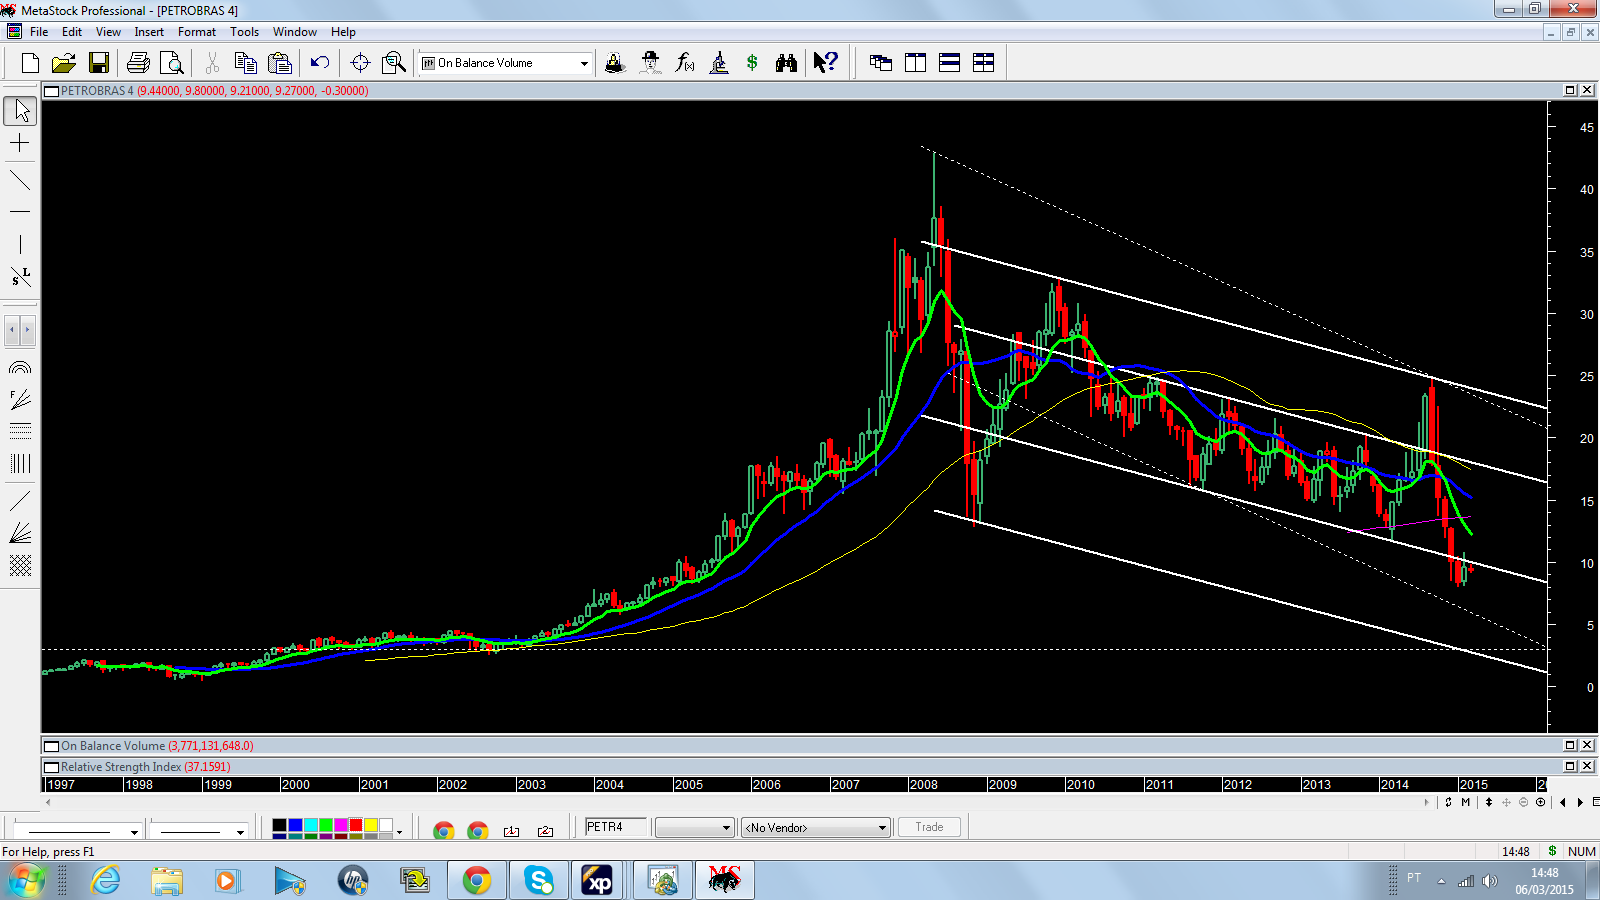Click the PETR4 symbol input field

coord(616,827)
